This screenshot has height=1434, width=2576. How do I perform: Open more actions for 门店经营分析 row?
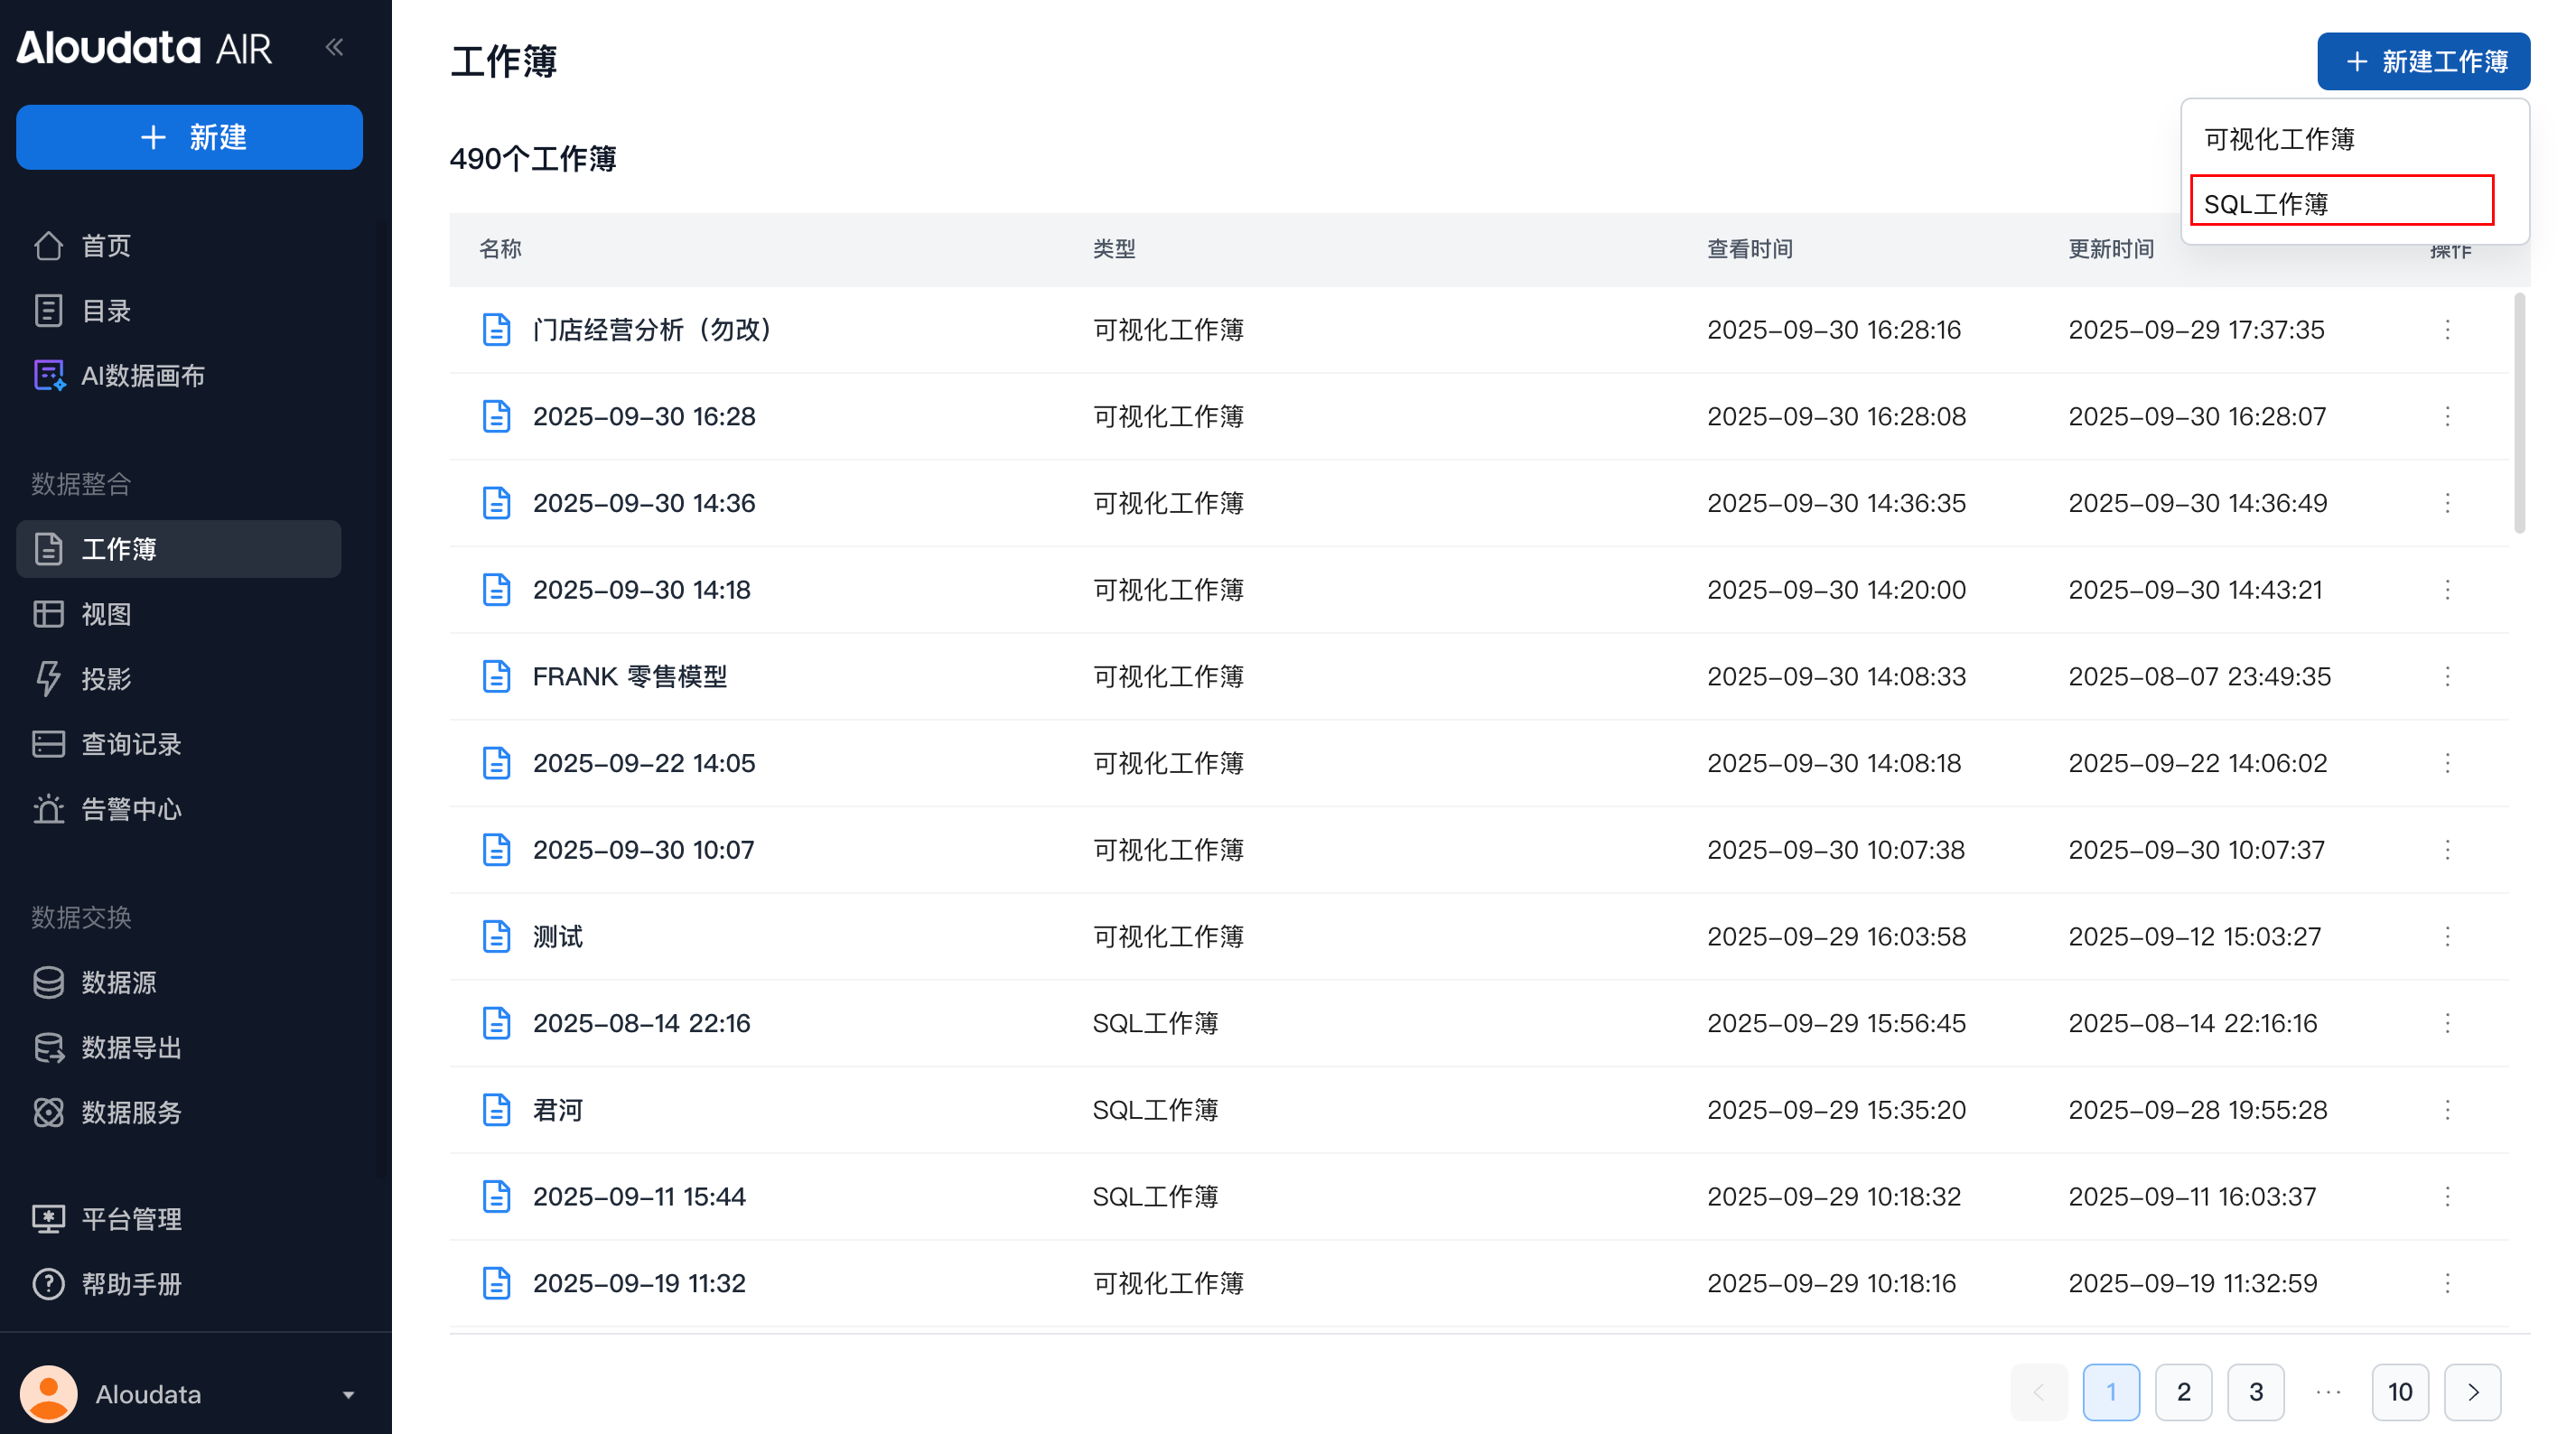click(2447, 330)
